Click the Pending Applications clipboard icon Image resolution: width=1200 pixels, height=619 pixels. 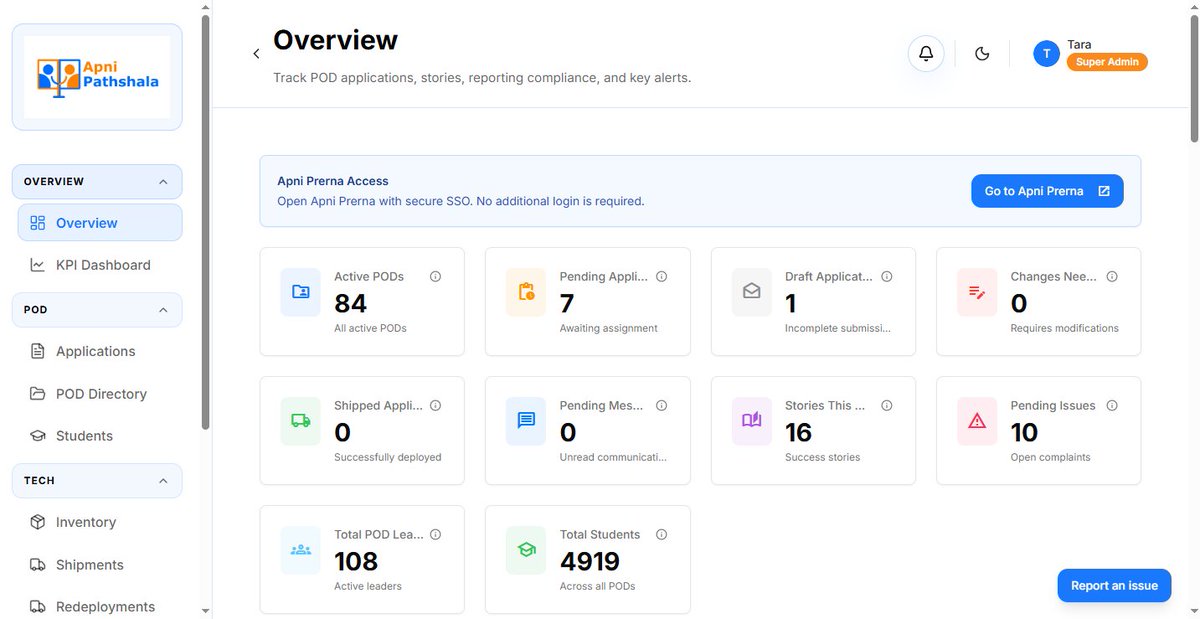[x=526, y=292]
